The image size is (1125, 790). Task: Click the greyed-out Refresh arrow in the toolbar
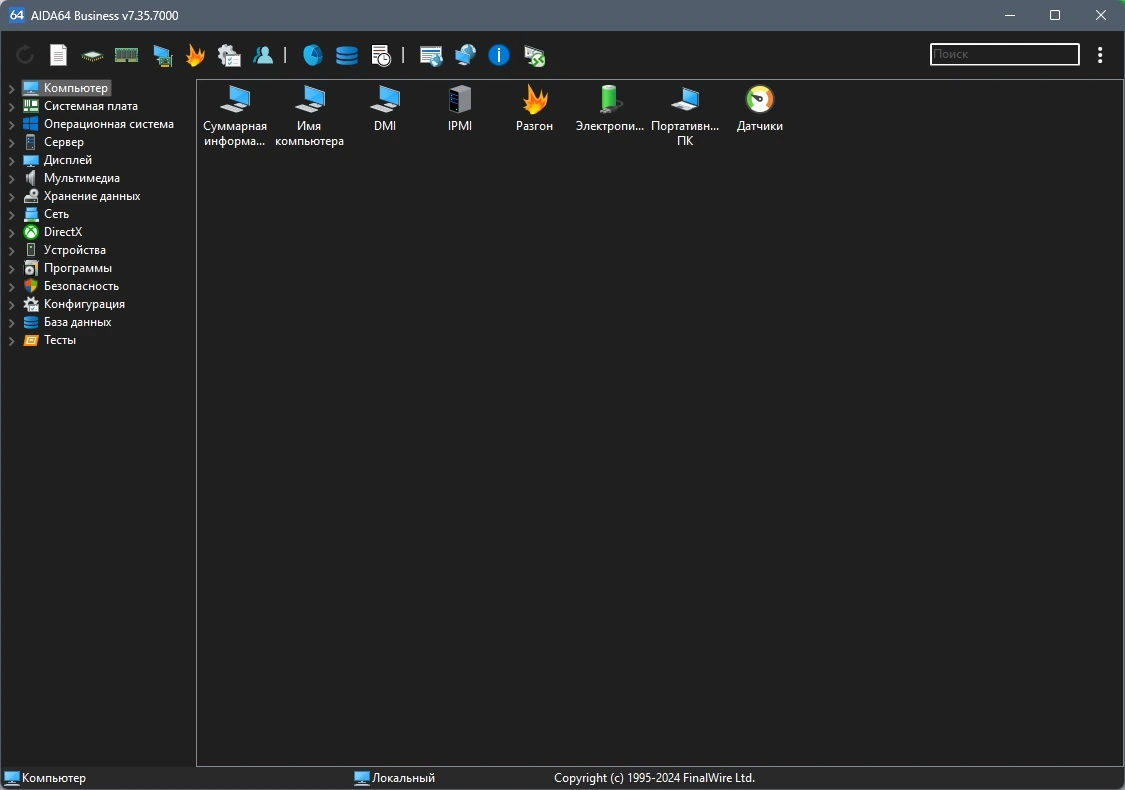(x=25, y=55)
